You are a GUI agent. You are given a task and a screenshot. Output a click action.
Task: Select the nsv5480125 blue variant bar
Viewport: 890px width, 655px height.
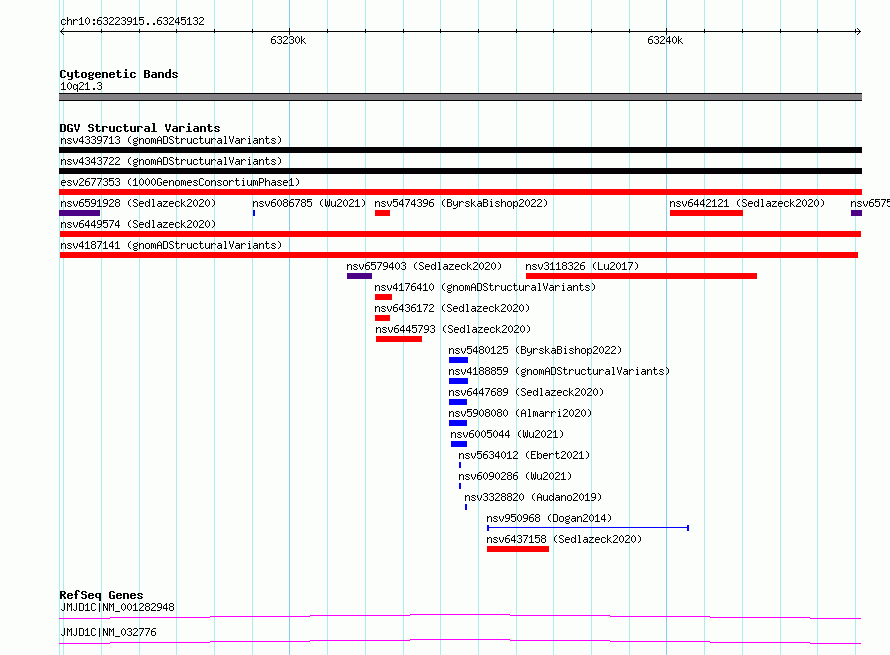click(459, 360)
